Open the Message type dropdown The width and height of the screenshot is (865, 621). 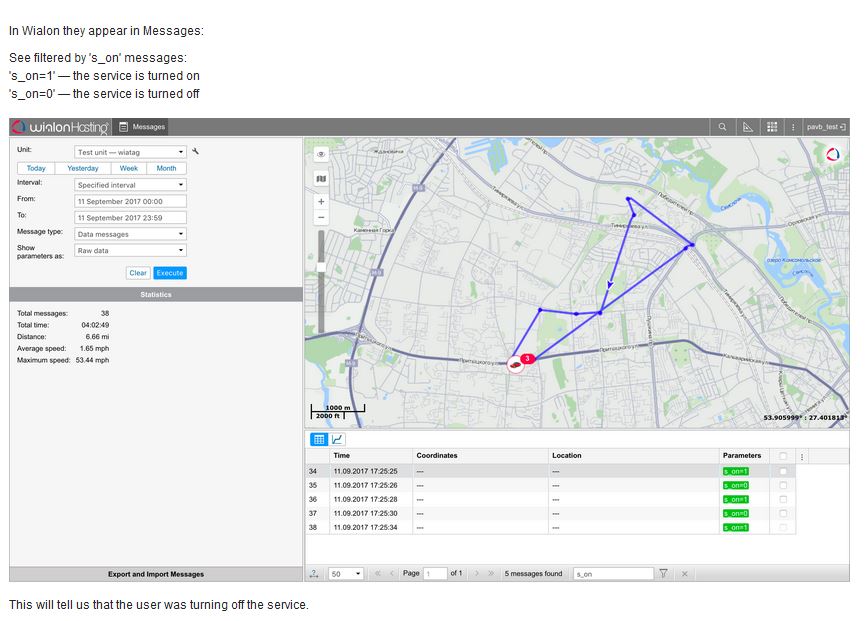click(x=130, y=235)
